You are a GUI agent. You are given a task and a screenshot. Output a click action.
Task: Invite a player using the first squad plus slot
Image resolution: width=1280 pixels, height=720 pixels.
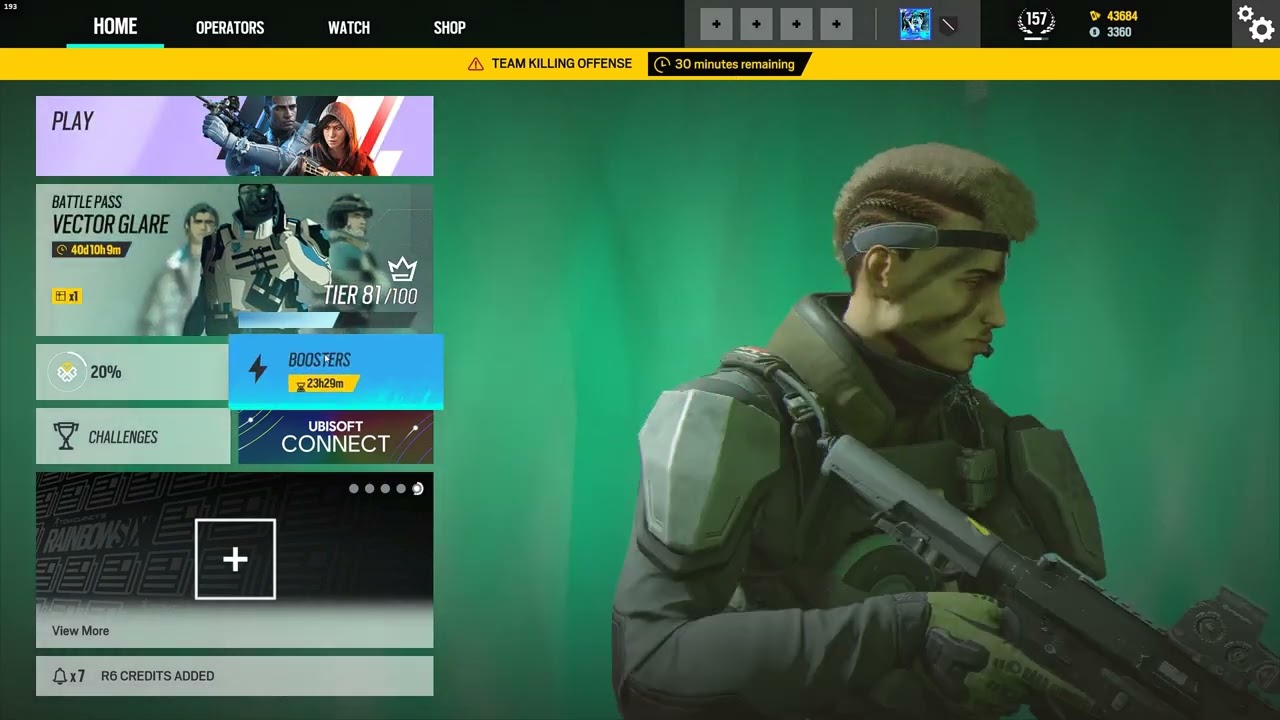coord(716,24)
